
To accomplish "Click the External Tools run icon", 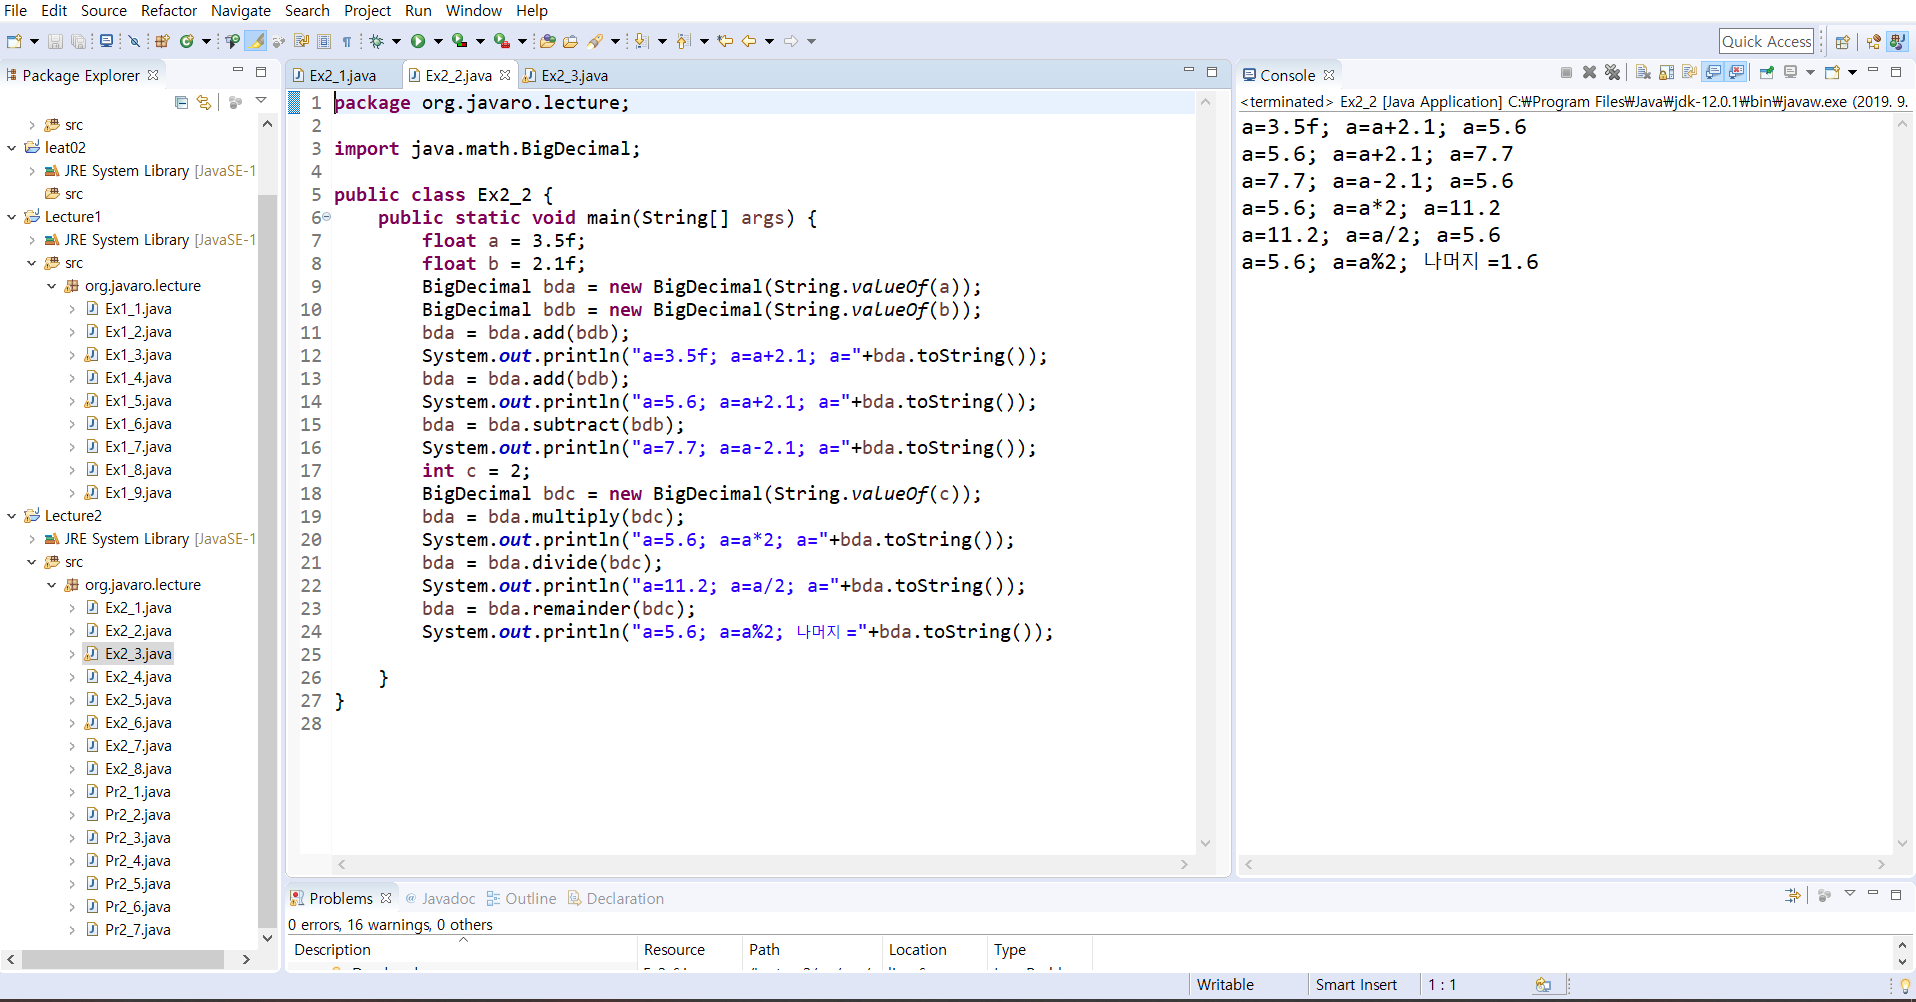I will (x=501, y=41).
